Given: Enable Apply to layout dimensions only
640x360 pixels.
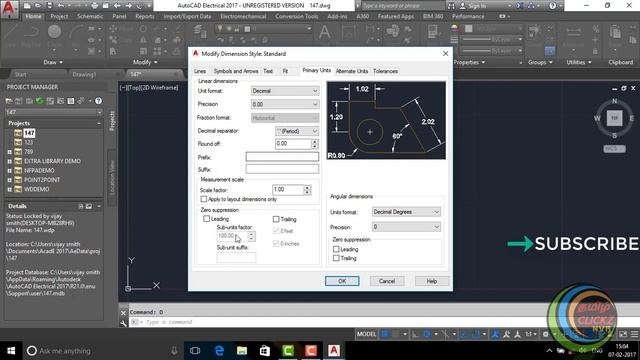Looking at the screenshot, I should click(204, 199).
